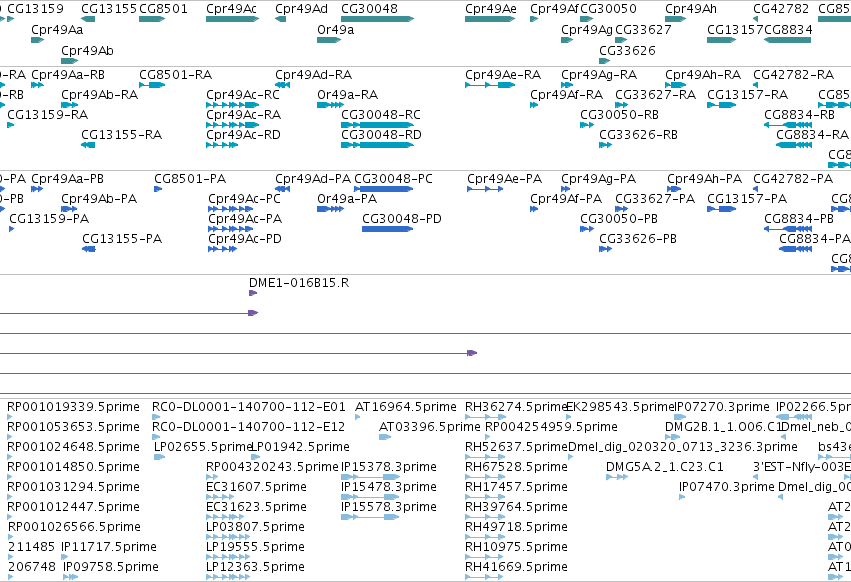Screen dimensions: 851x582
Task: Select the CG13157 gene label
Action: (735, 30)
